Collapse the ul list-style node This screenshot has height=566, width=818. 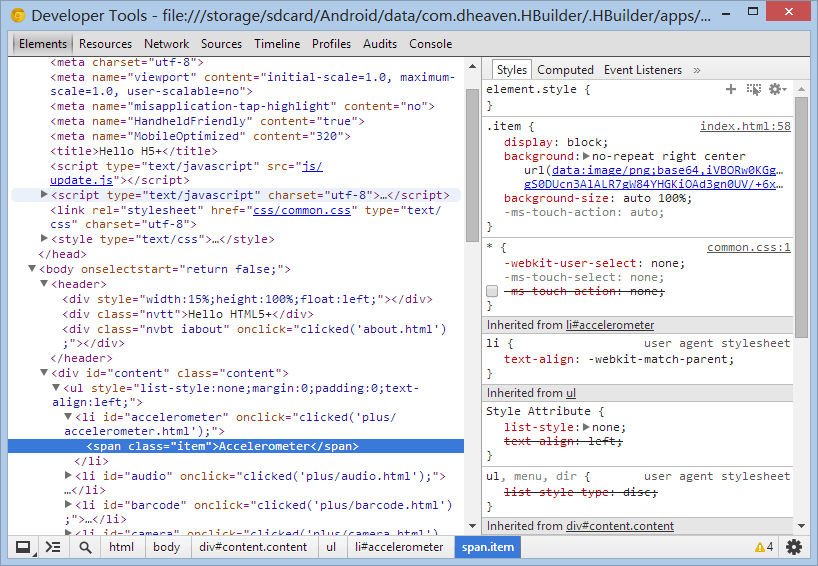(56, 388)
